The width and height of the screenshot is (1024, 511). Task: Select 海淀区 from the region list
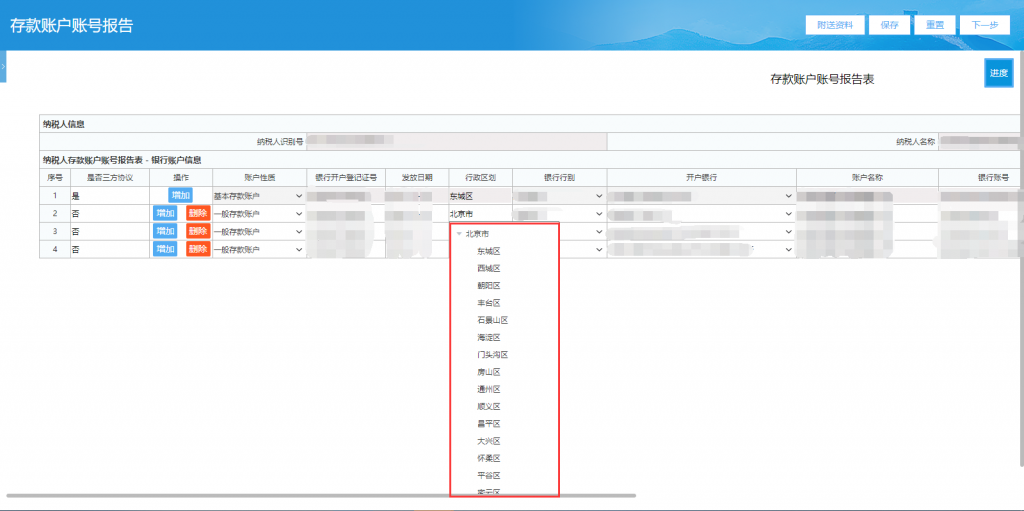(x=488, y=338)
